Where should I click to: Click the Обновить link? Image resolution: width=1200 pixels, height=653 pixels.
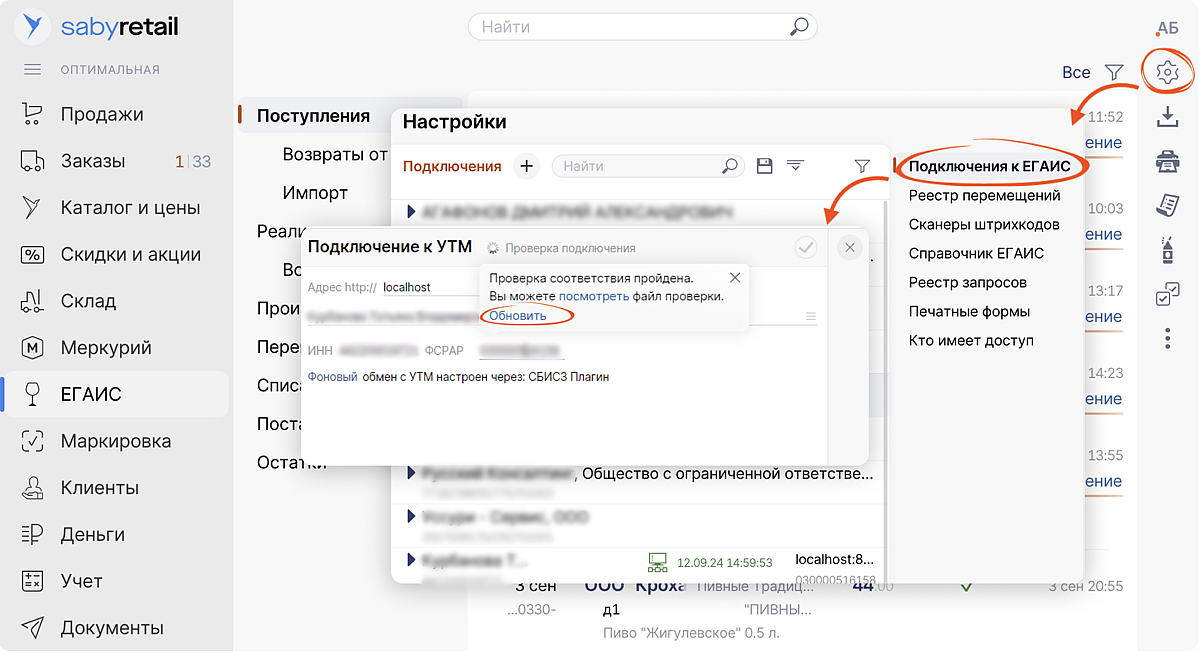coord(518,316)
